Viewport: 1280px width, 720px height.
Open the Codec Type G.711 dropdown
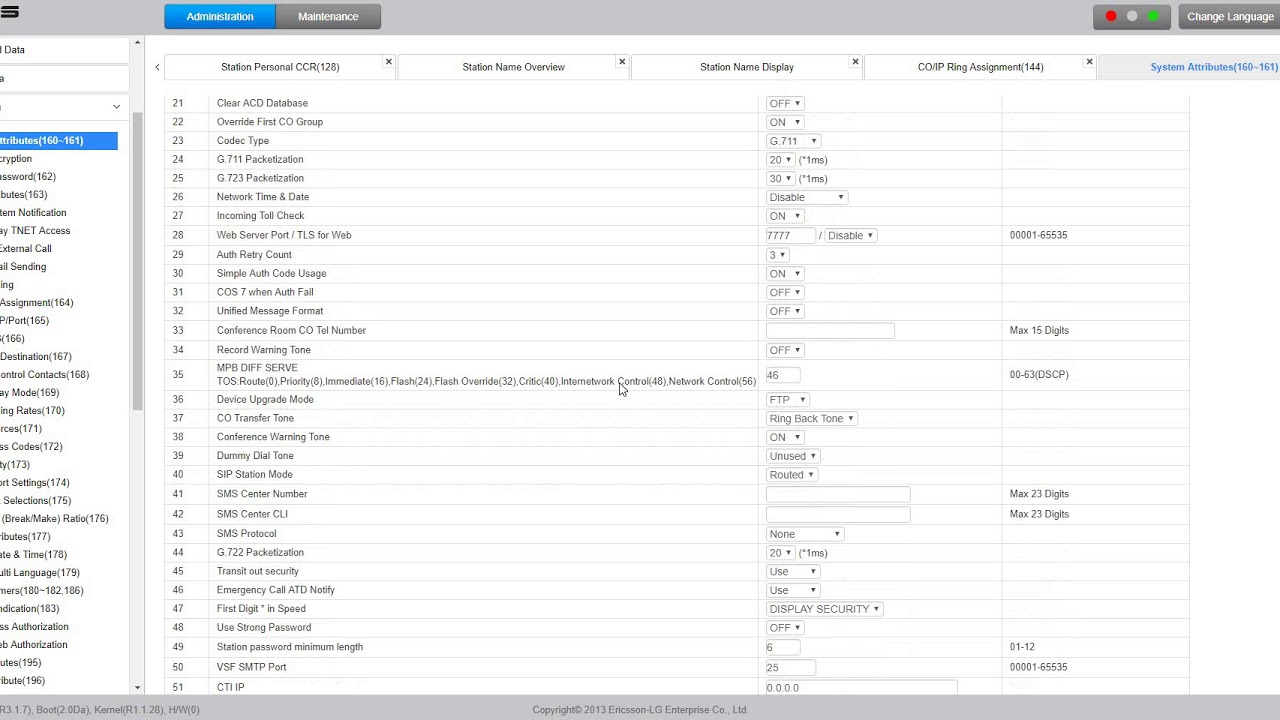tap(793, 141)
